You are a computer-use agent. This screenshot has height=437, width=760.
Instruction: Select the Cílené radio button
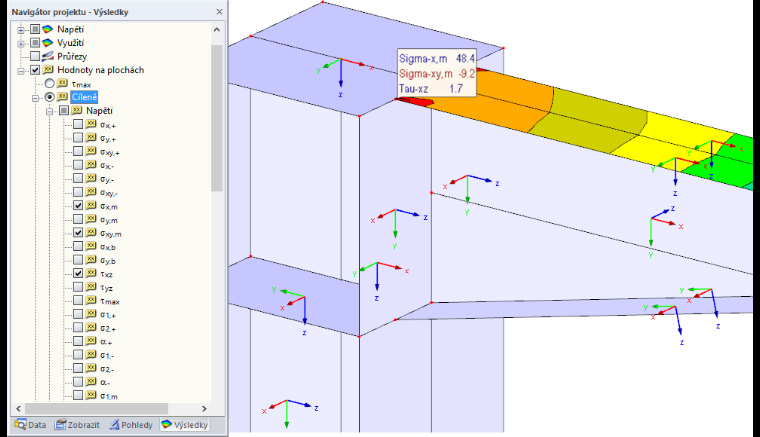click(x=49, y=97)
